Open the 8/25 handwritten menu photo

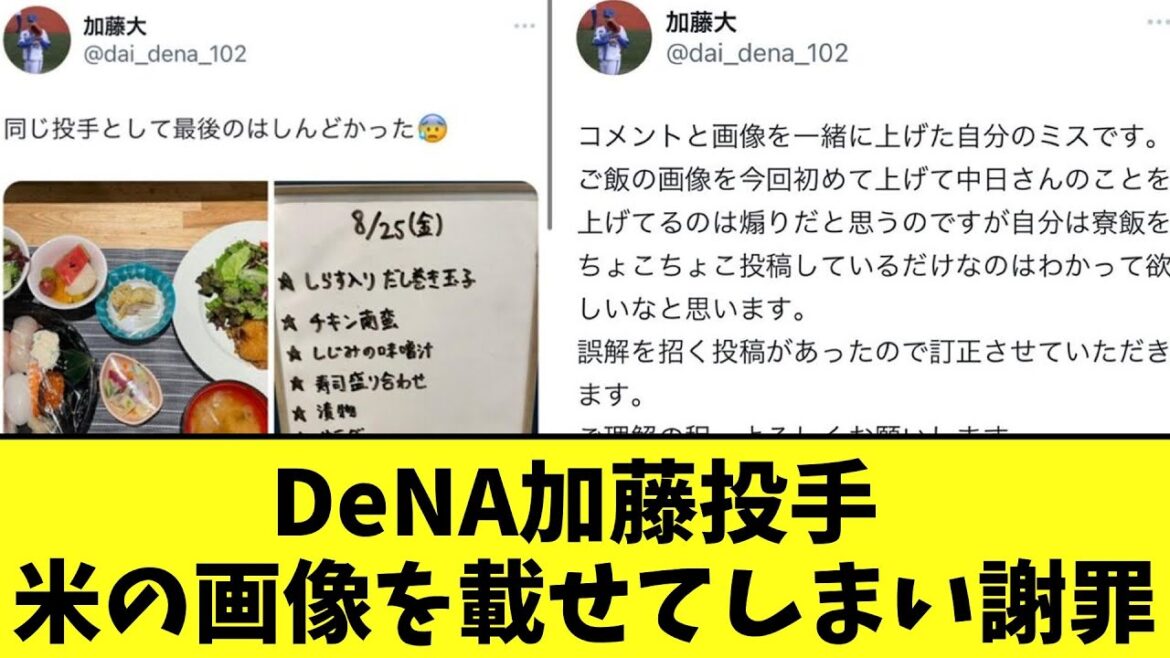pos(406,307)
